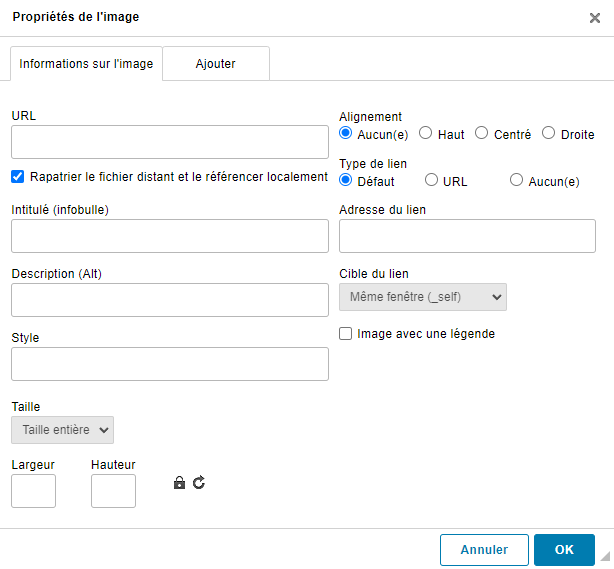Viewport: 614px width, 569px height.
Task: Open the Taille entière dropdown
Action: coord(62,430)
